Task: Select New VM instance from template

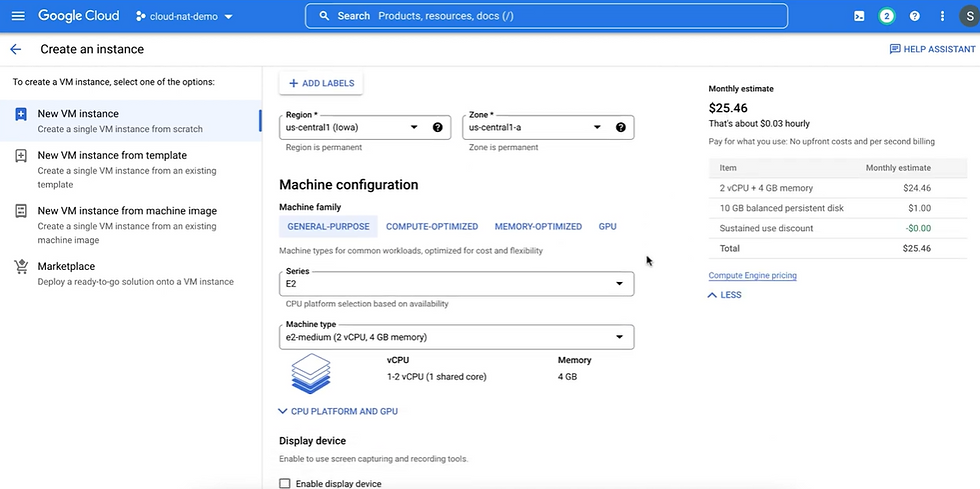Action: click(x=131, y=169)
